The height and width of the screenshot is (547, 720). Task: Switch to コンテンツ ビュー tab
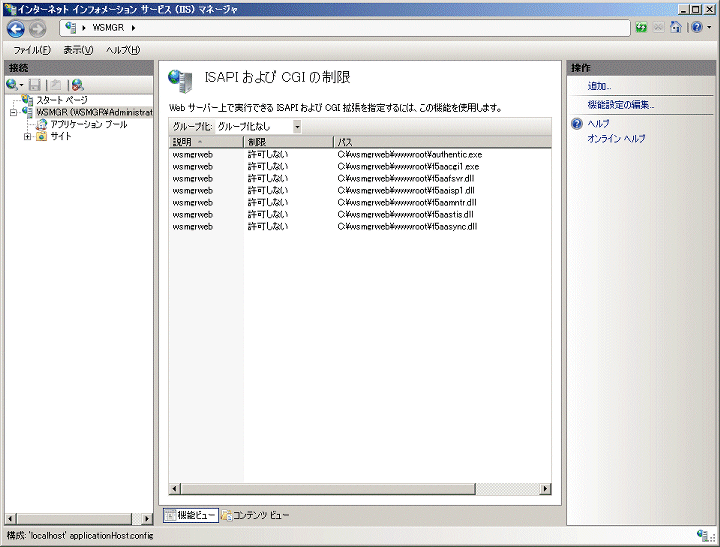coord(255,515)
